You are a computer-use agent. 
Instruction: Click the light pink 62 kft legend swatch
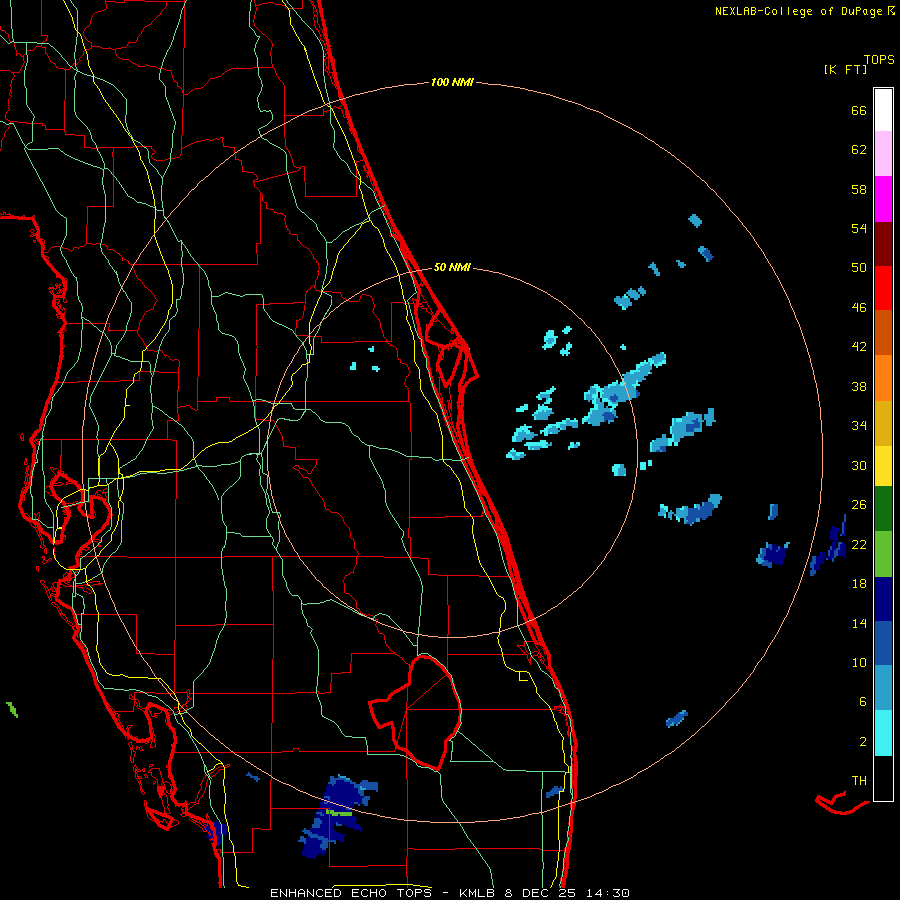(x=883, y=153)
